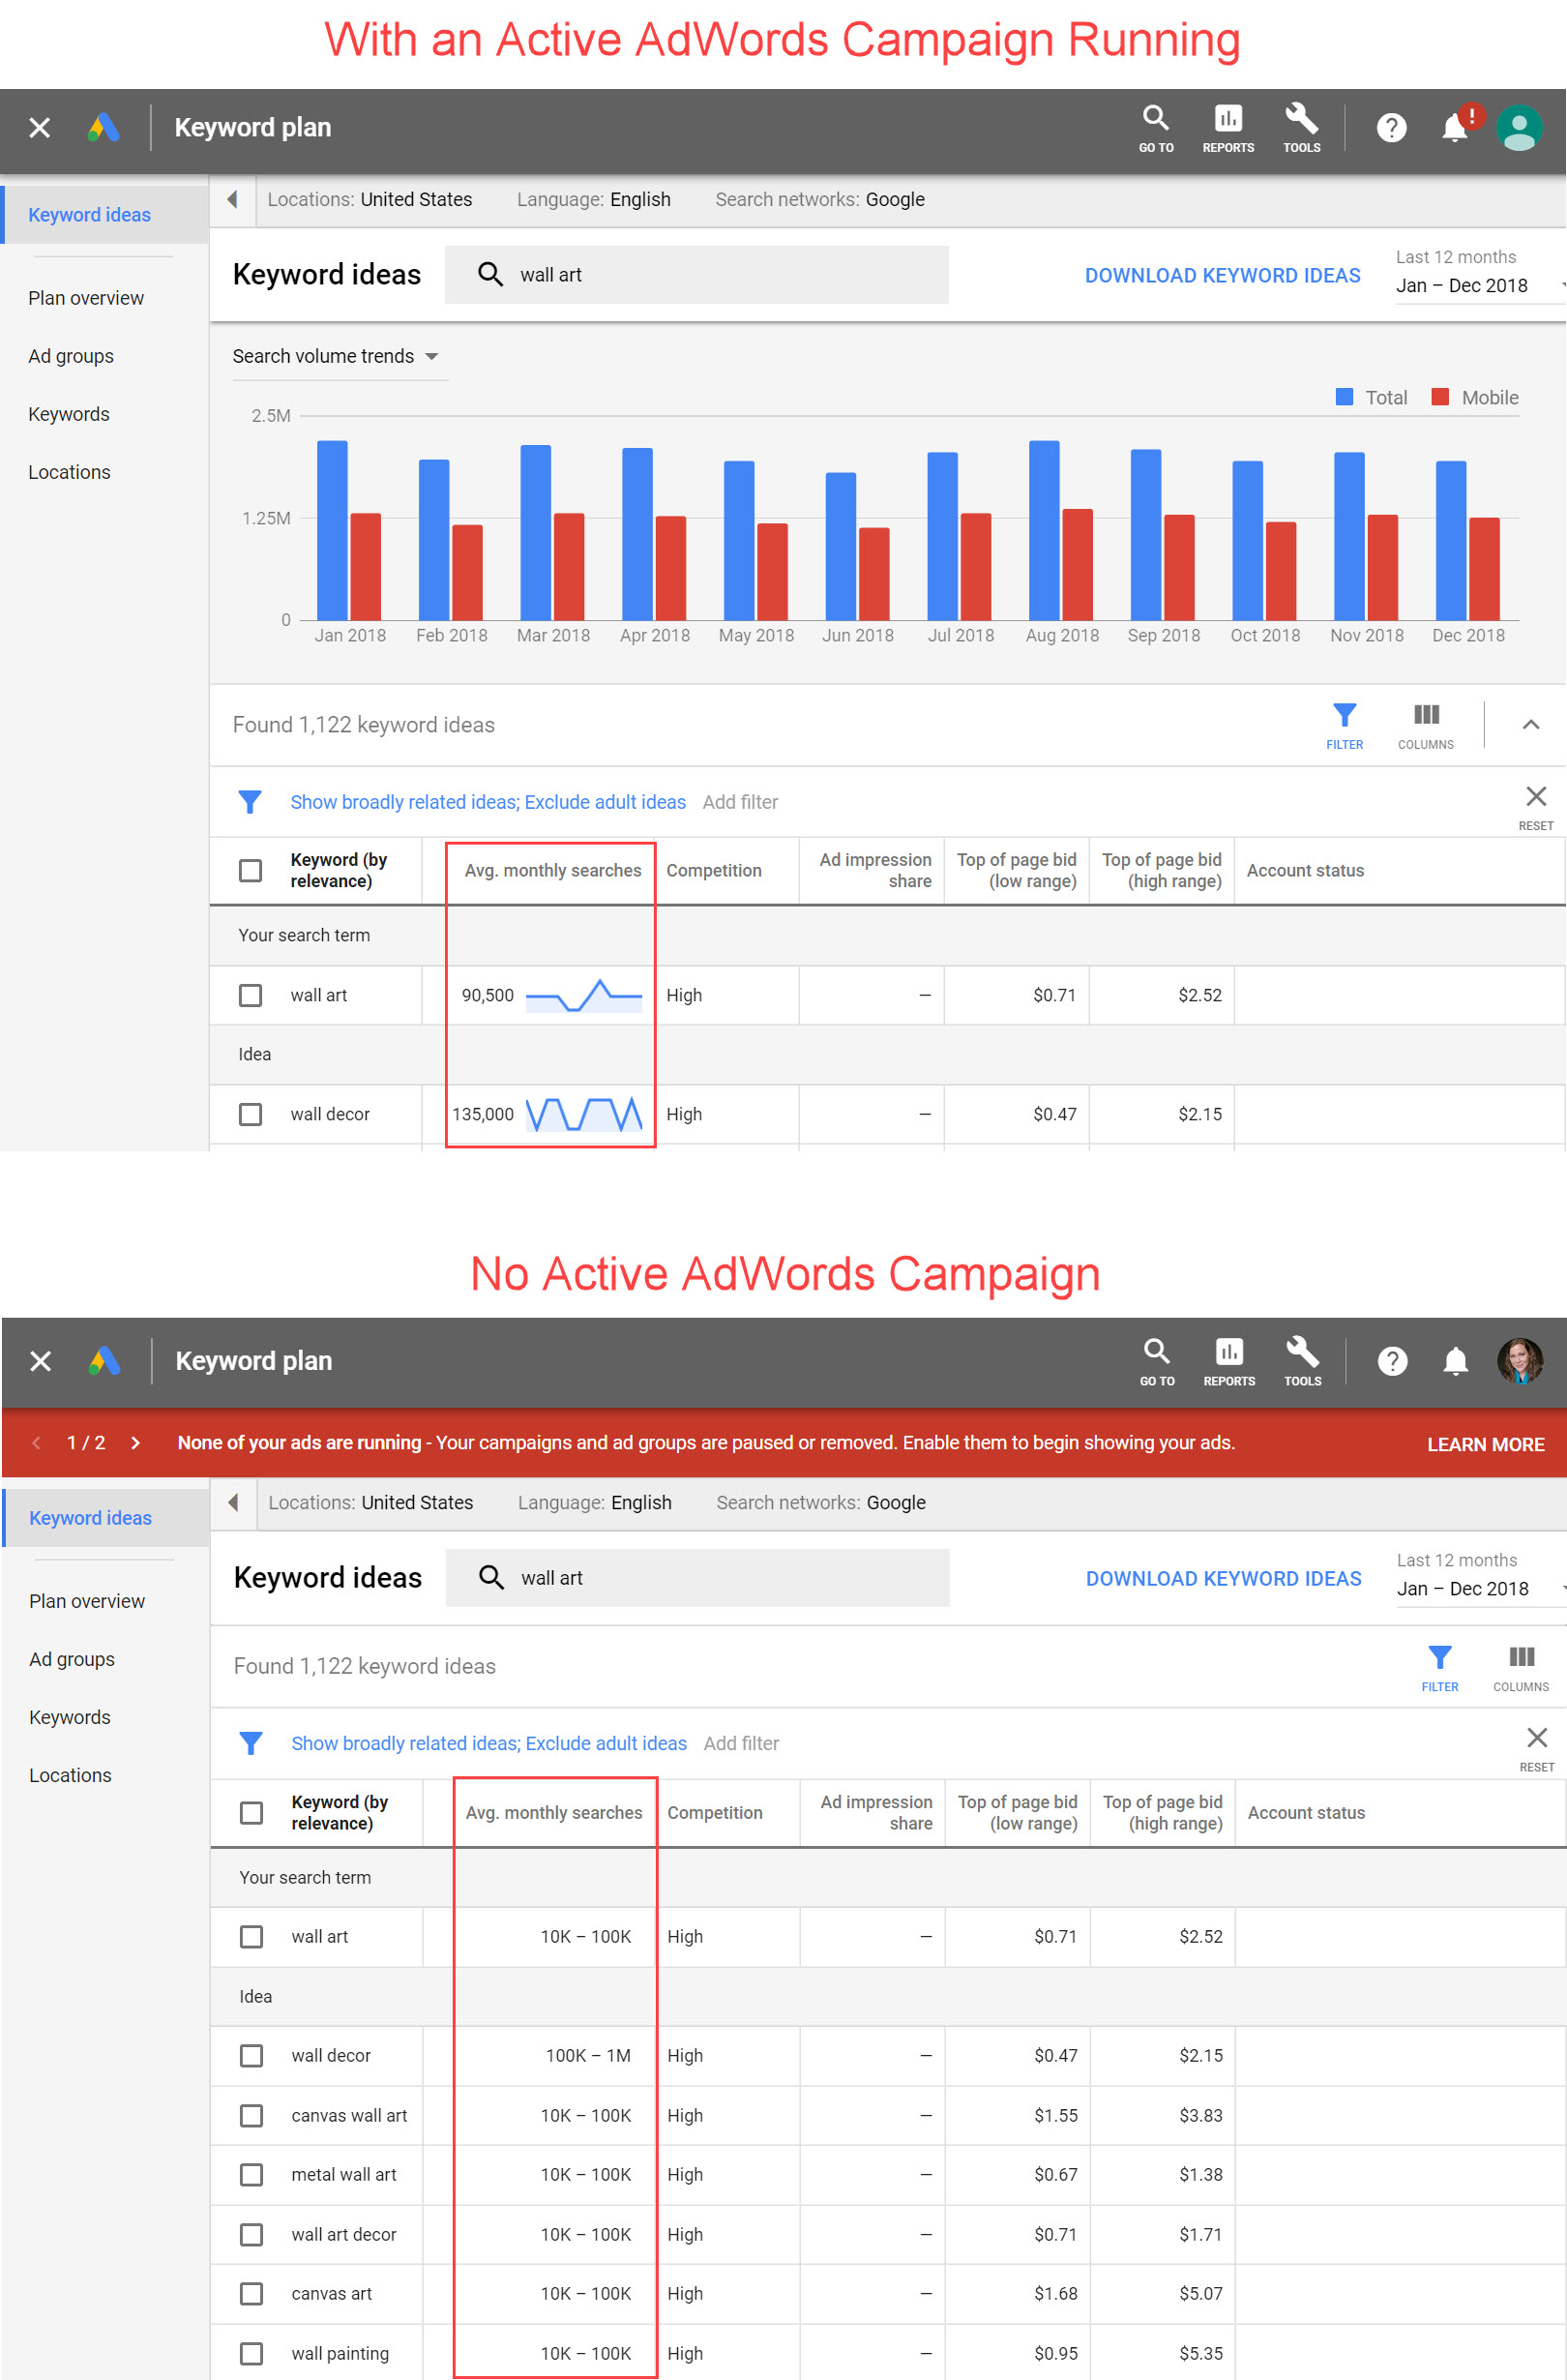
Task: Select the 'metal wall art' row checkbox
Action: point(252,2174)
